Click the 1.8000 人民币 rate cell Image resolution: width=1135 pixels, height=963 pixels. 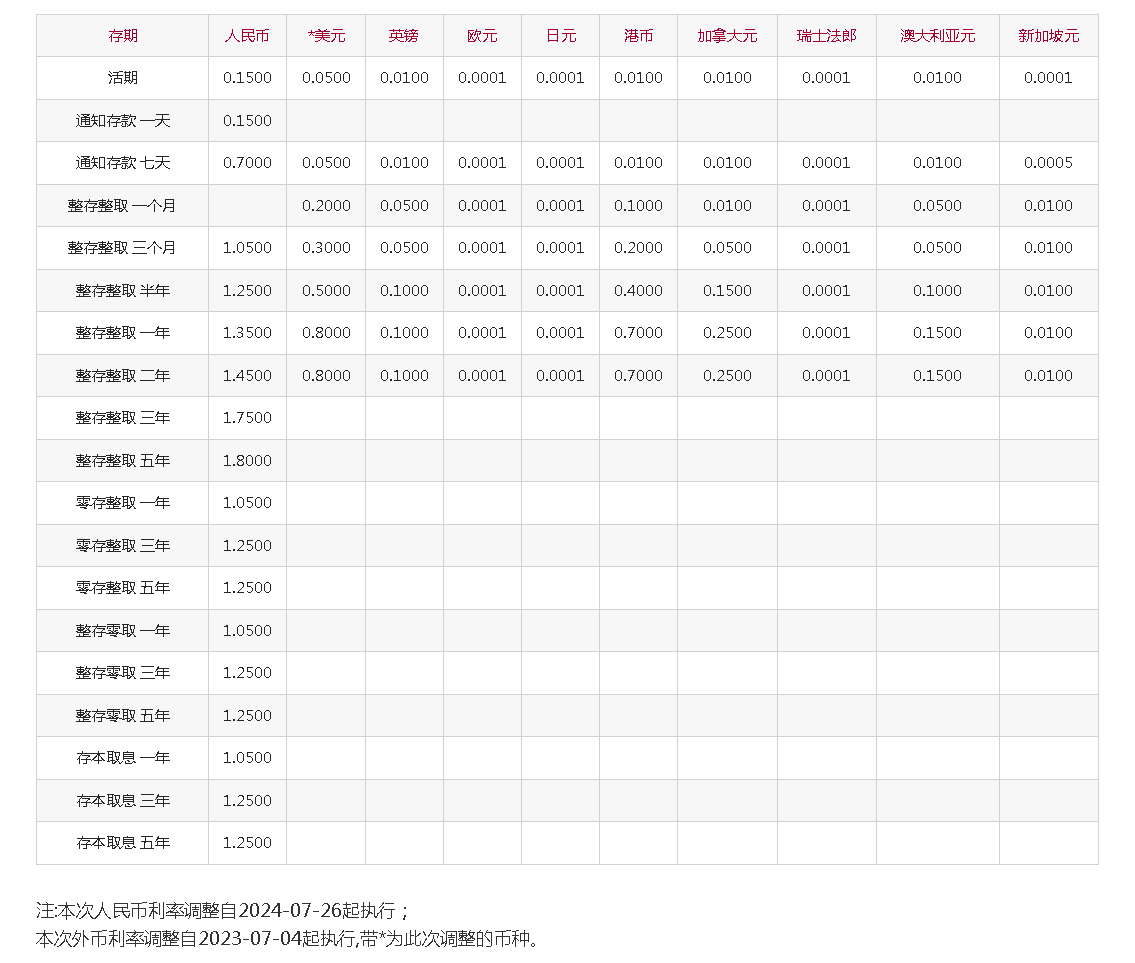tap(247, 461)
